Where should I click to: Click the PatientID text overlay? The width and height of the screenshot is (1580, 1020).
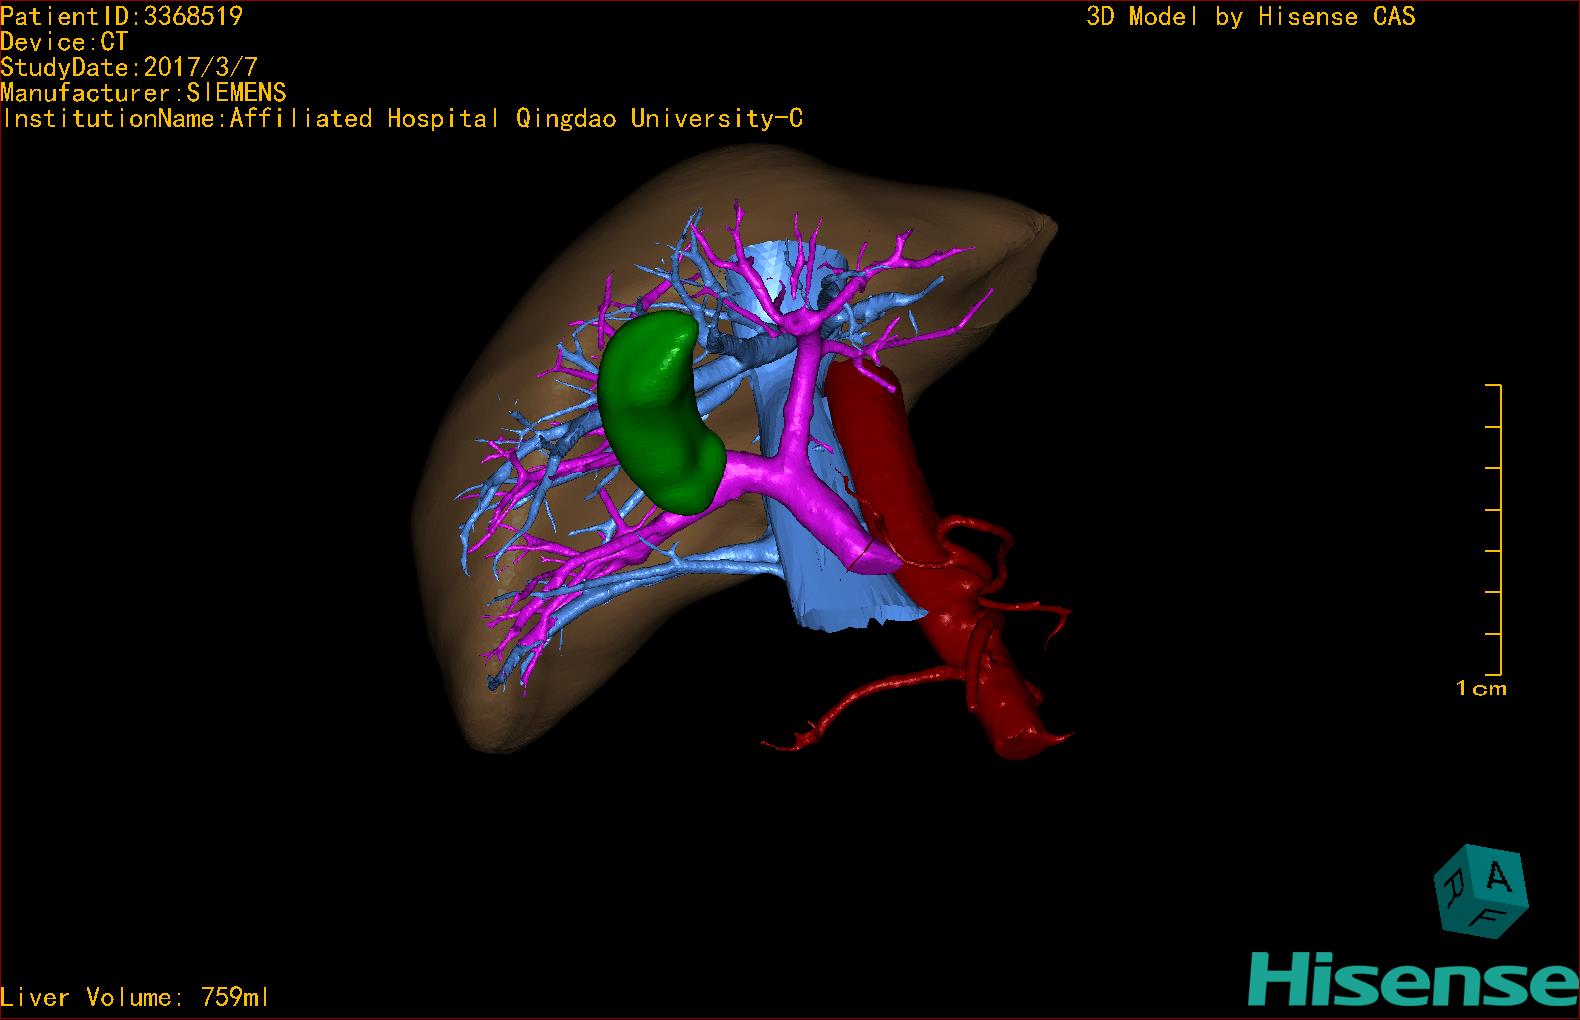point(121,16)
